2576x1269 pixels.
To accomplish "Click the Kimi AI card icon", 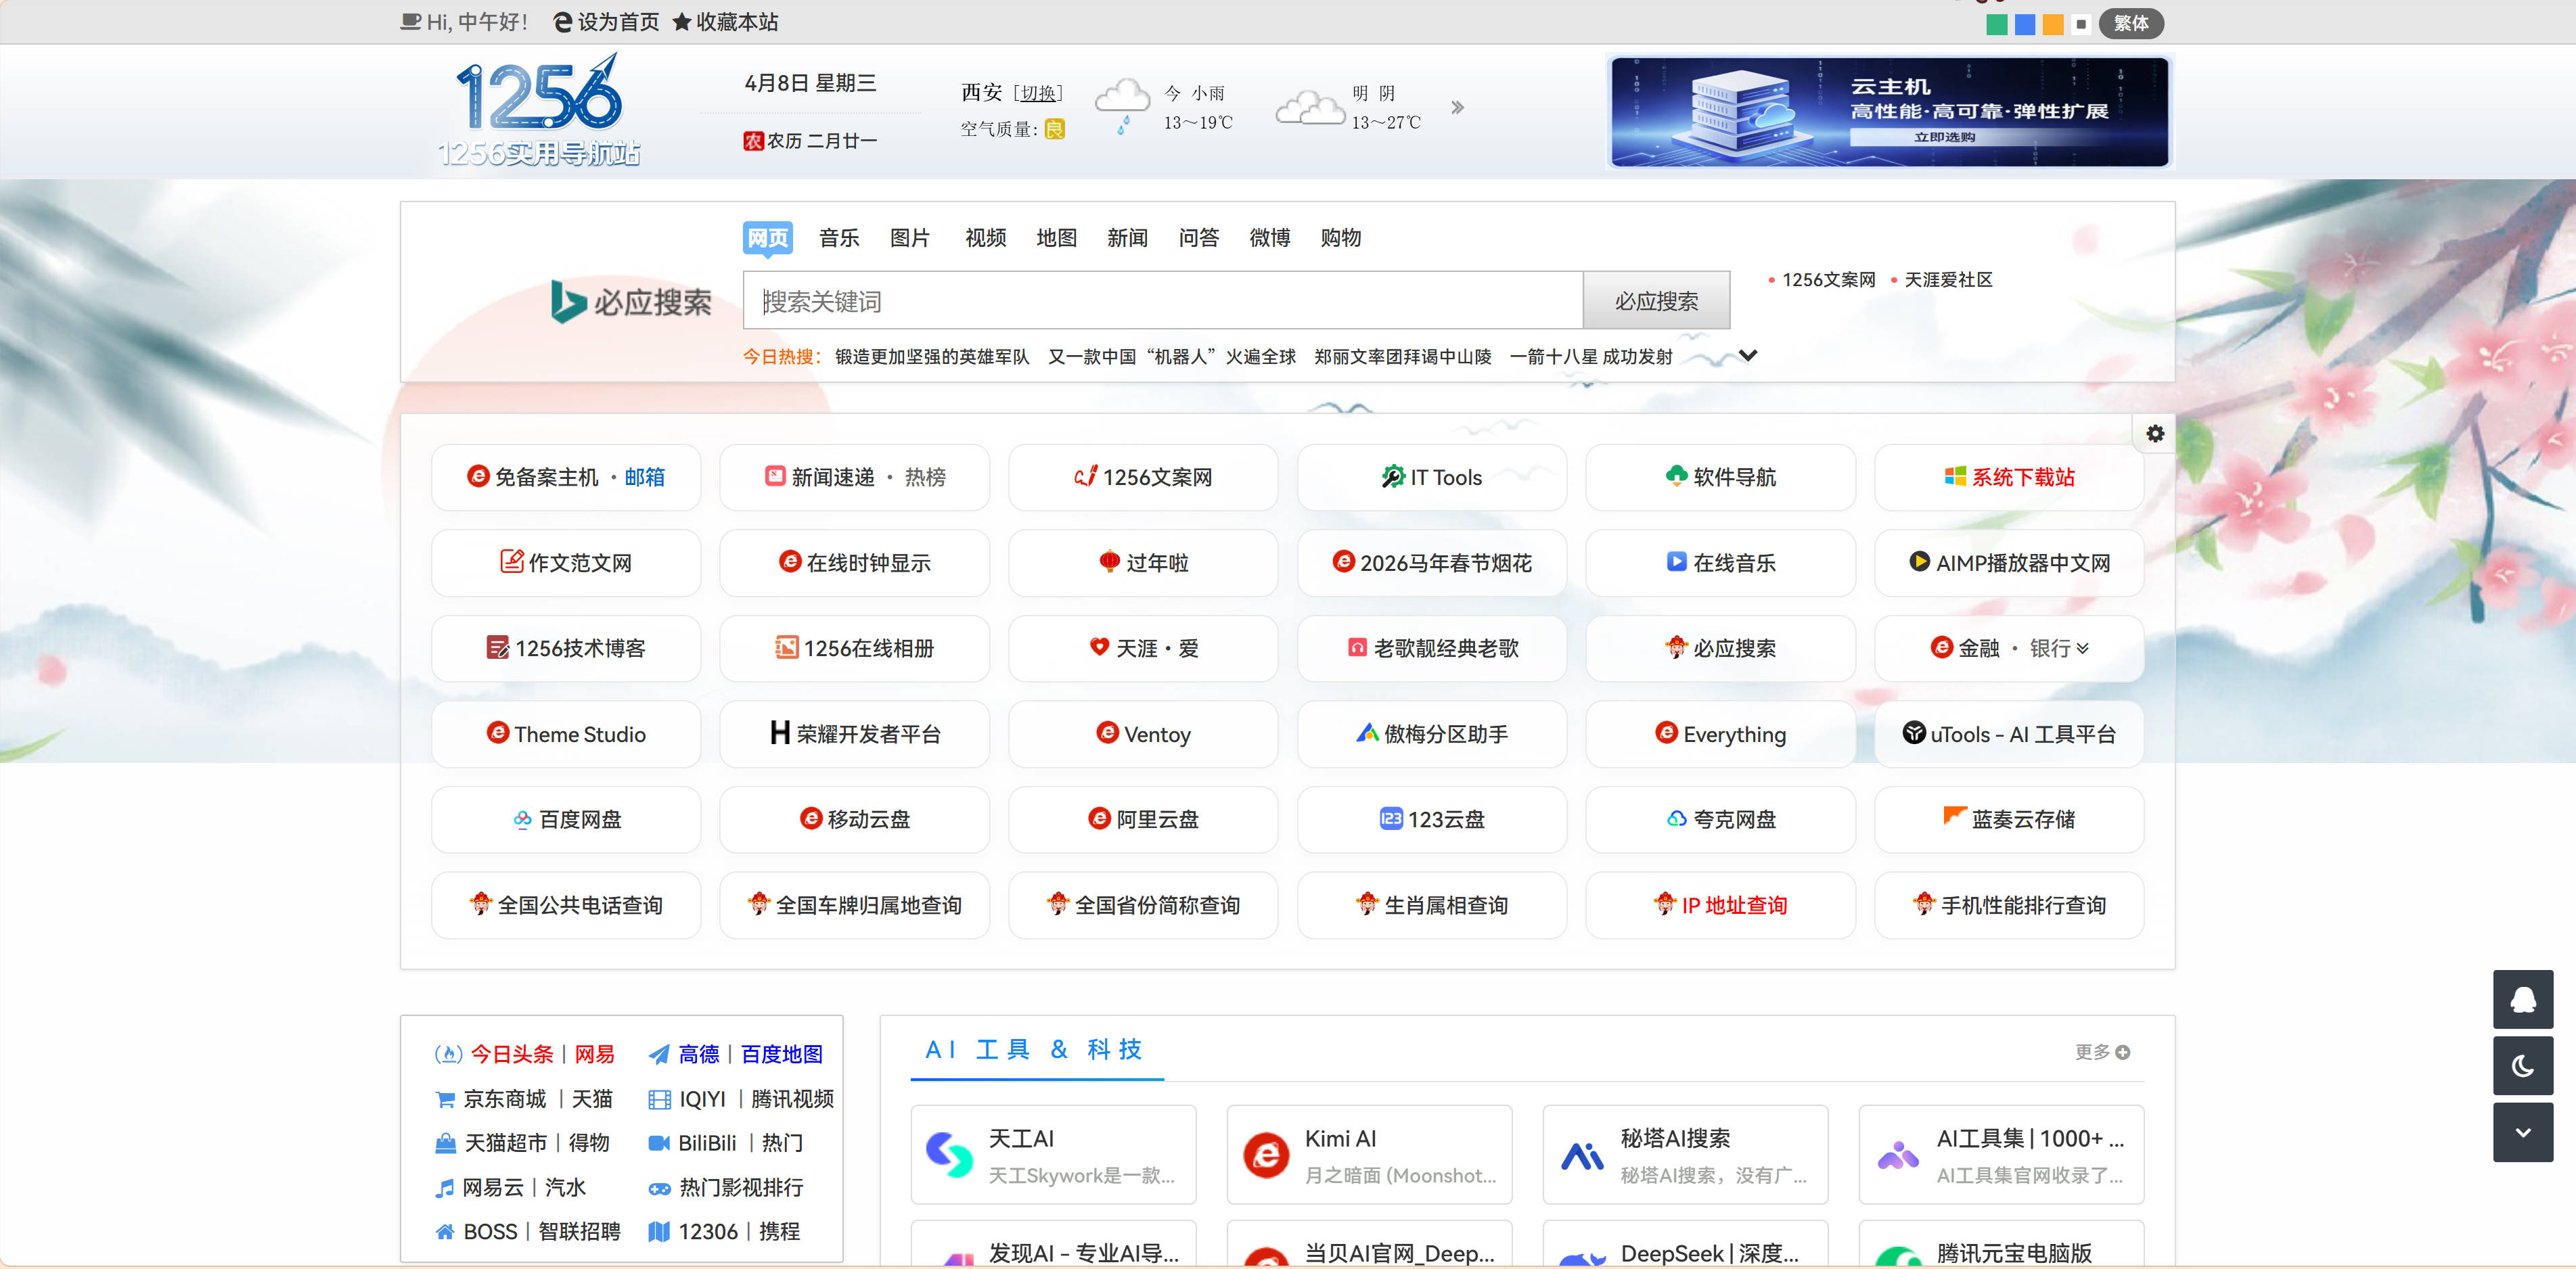I will tap(1266, 1155).
